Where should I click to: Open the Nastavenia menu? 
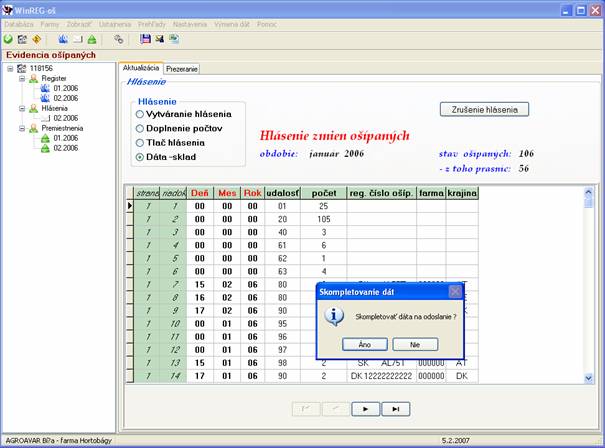(x=189, y=24)
